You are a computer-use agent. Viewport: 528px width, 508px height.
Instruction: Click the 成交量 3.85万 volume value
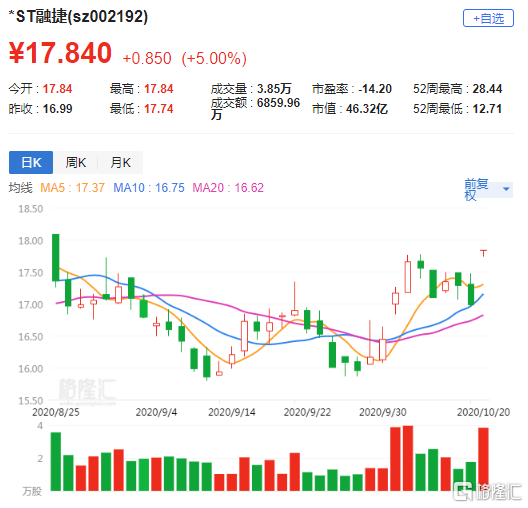pyautogui.click(x=251, y=89)
